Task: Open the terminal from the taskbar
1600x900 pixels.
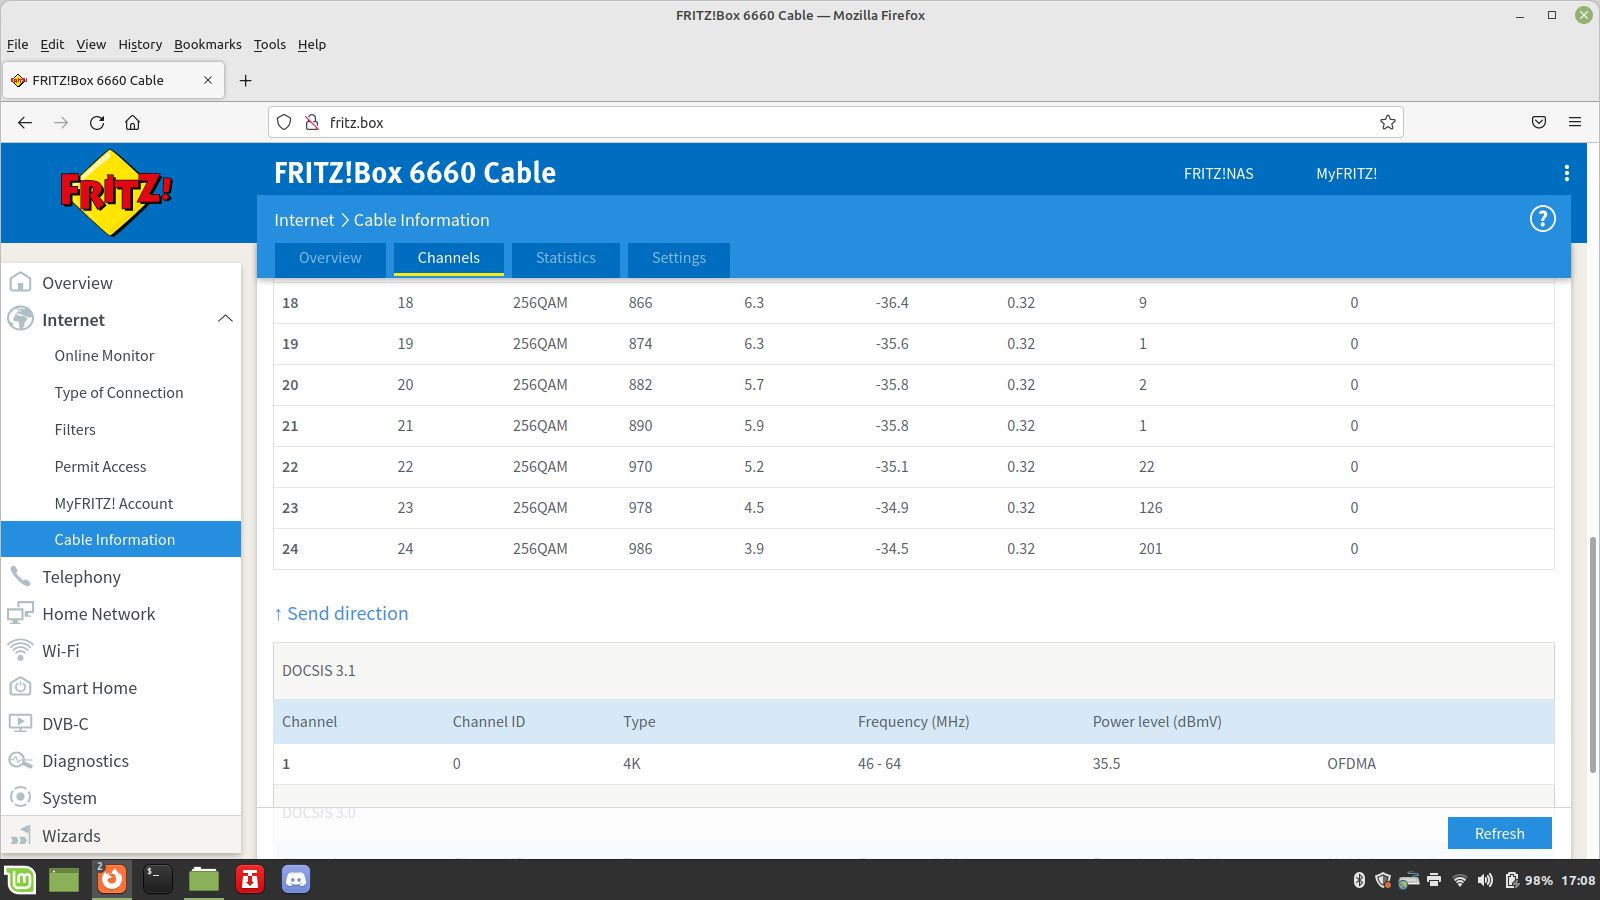Action: coord(157,879)
